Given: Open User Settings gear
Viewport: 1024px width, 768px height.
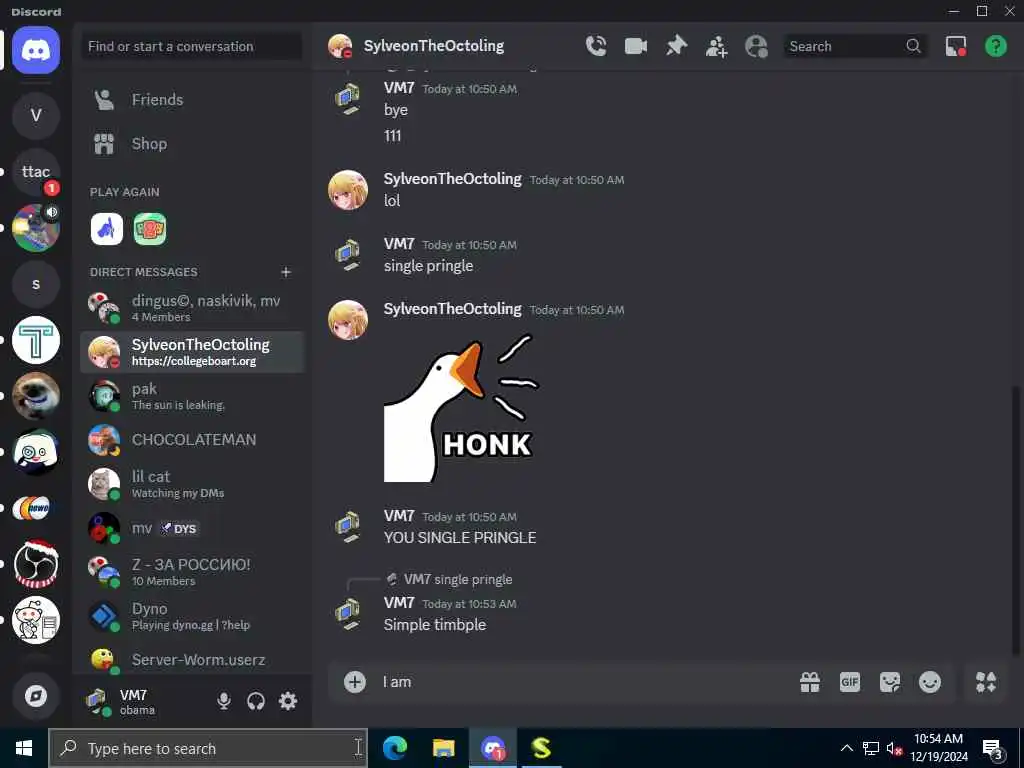Looking at the screenshot, I should point(288,701).
